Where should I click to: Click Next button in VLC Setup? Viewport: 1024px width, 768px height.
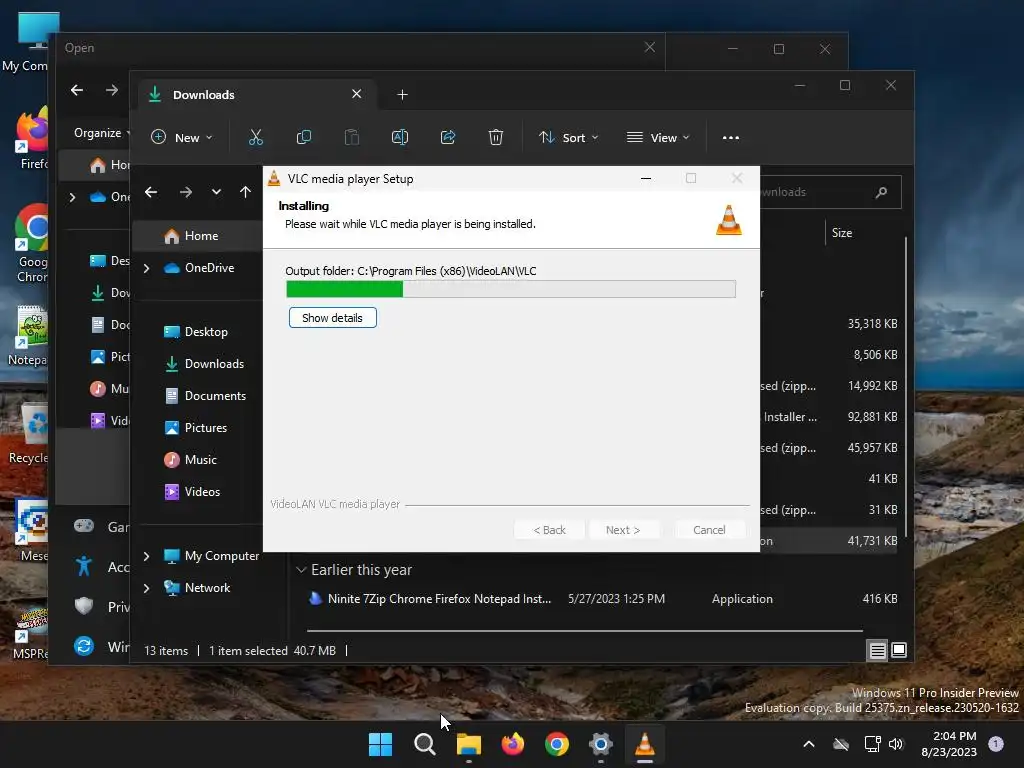pos(623,530)
